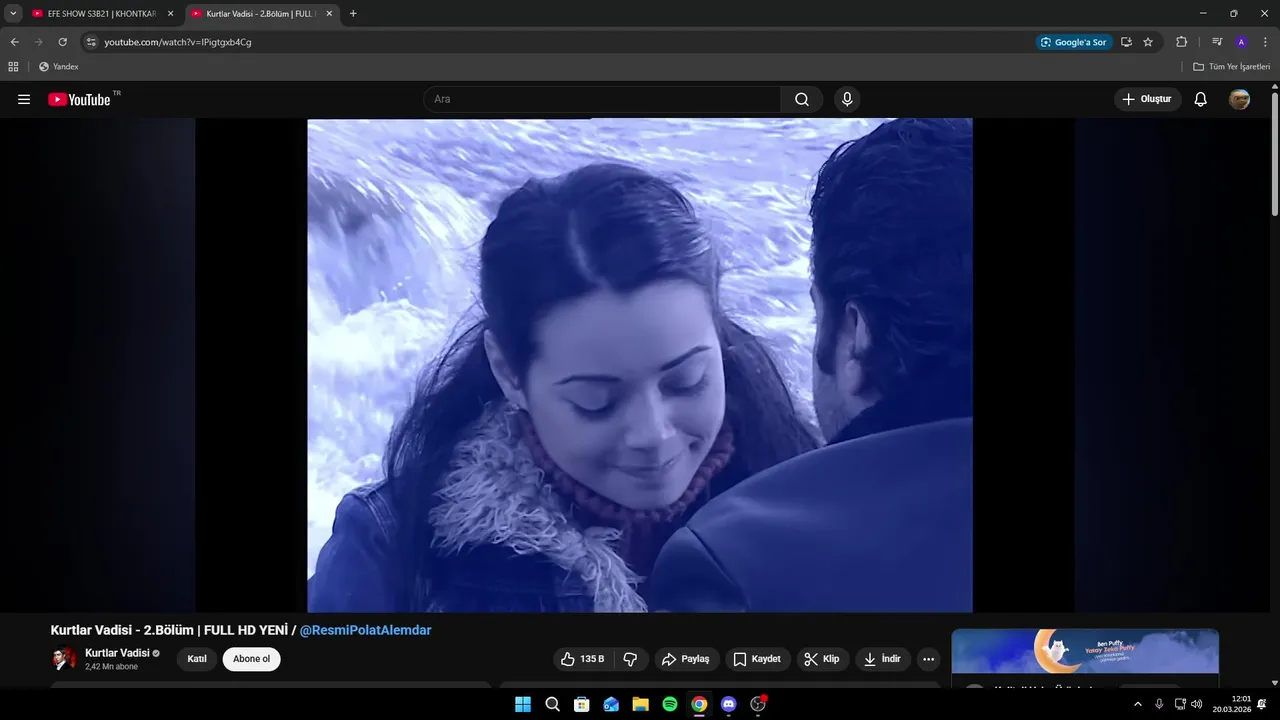Go forward in browser history
This screenshot has width=1280, height=720.
click(38, 42)
